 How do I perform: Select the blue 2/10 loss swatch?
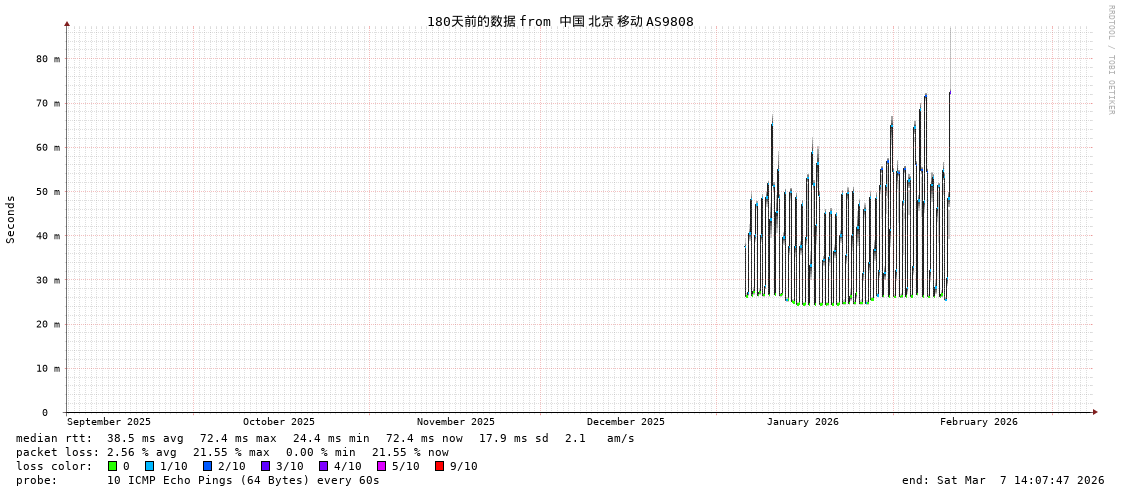(x=207, y=466)
